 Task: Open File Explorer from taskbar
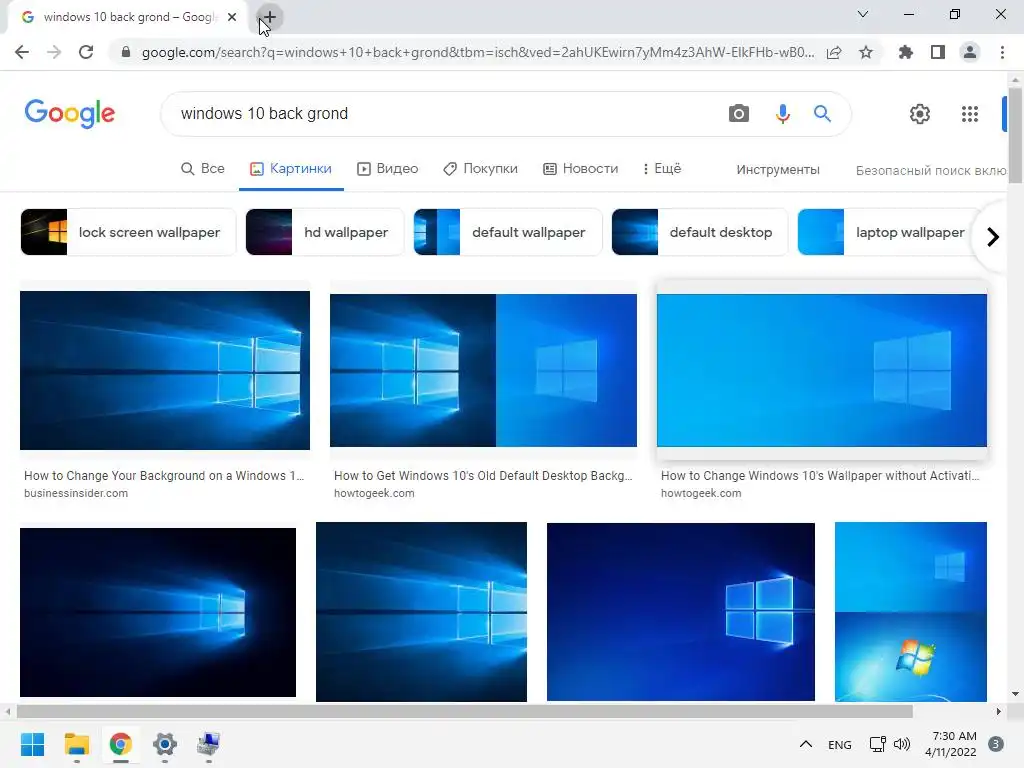(x=77, y=744)
